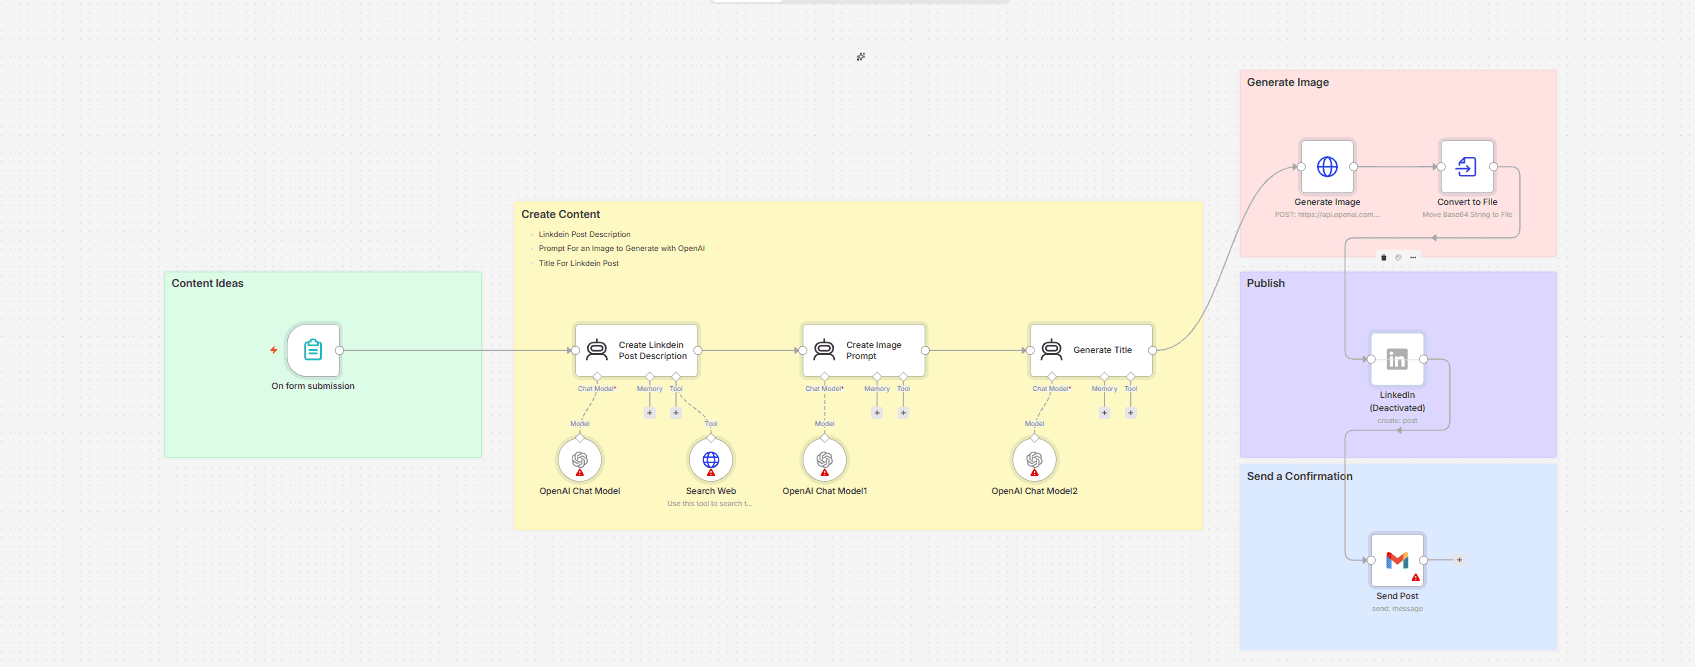Click Tool connector on Create Linkedin Post Description
Image resolution: width=1695 pixels, height=667 pixels.
[676, 377]
